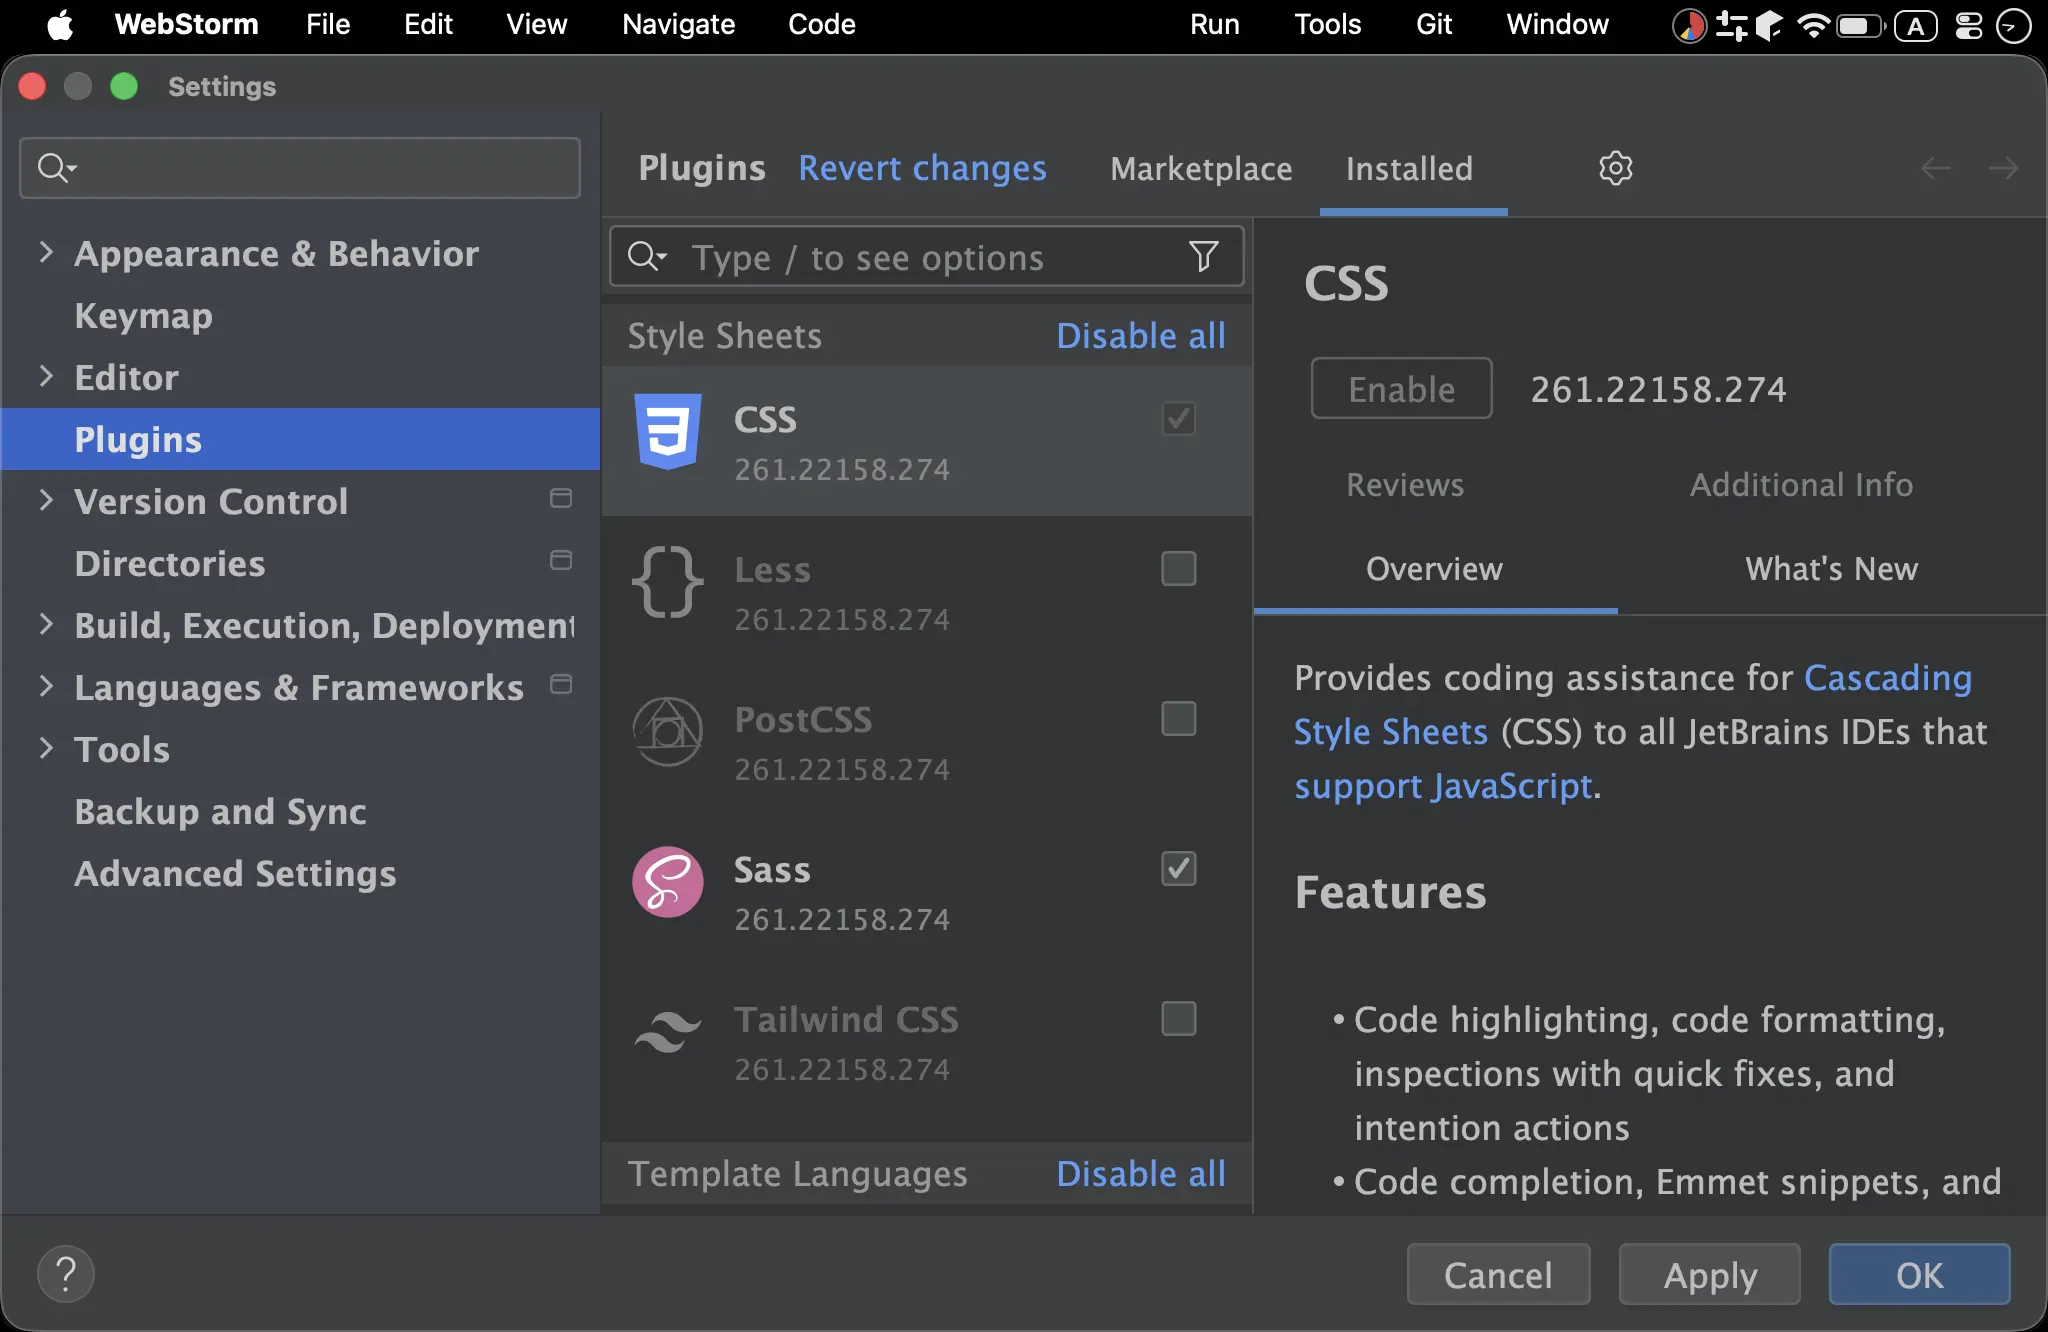
Task: Open the What's New tab
Action: (x=1832, y=569)
